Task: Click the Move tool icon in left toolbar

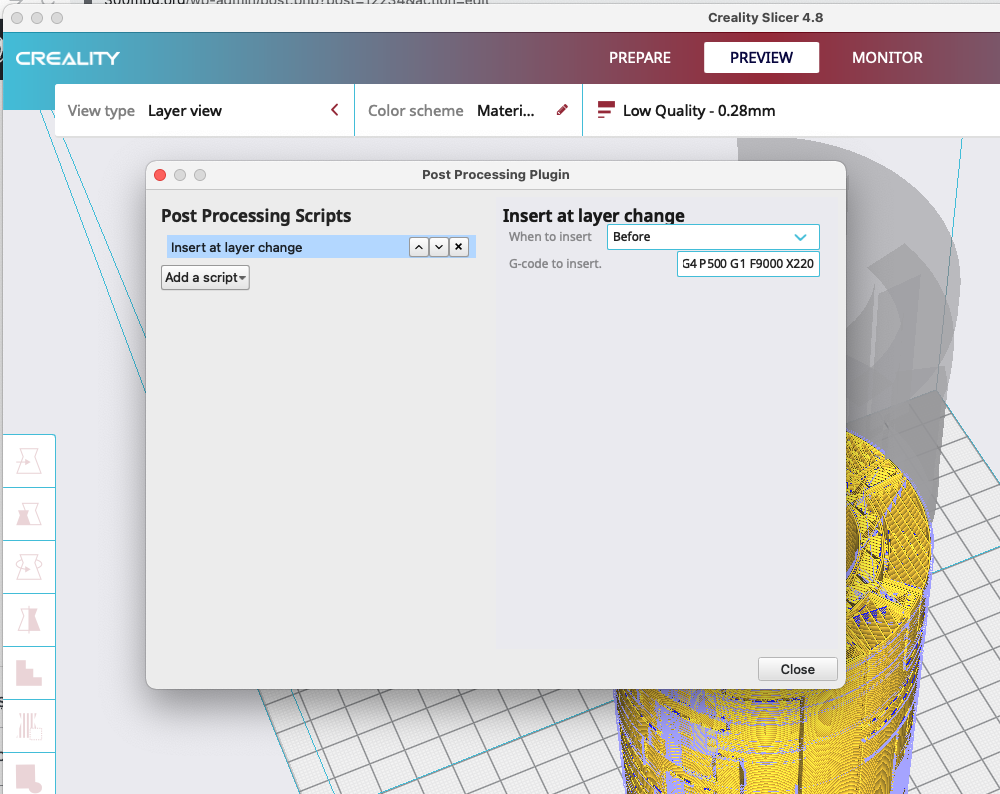Action: click(x=29, y=461)
